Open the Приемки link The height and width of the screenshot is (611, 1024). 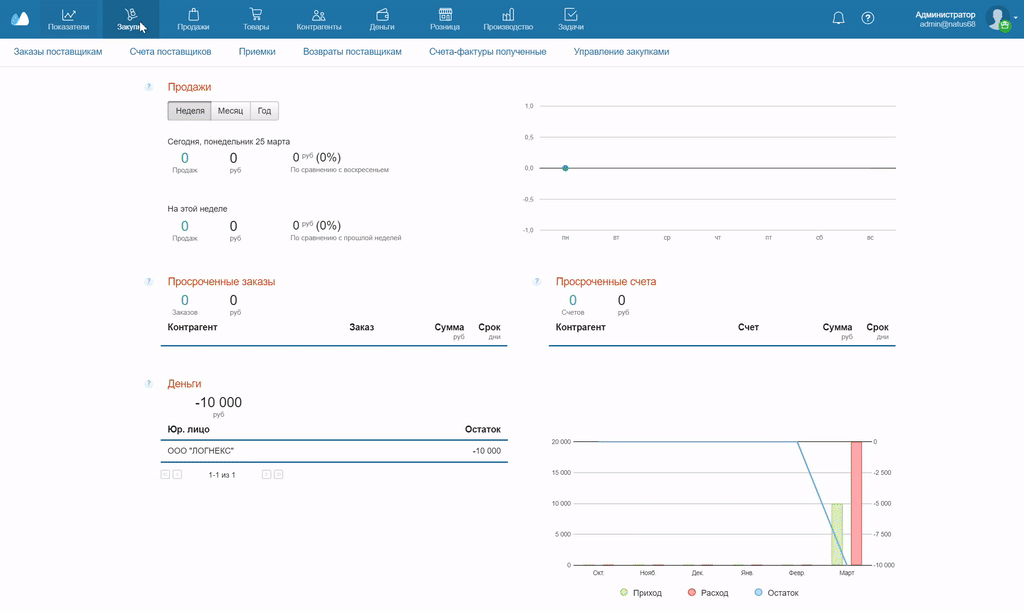pos(257,51)
